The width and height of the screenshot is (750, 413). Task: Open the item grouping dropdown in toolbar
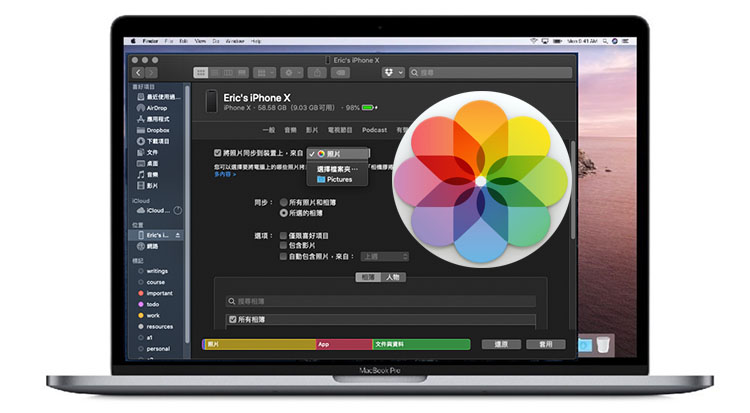pos(265,73)
